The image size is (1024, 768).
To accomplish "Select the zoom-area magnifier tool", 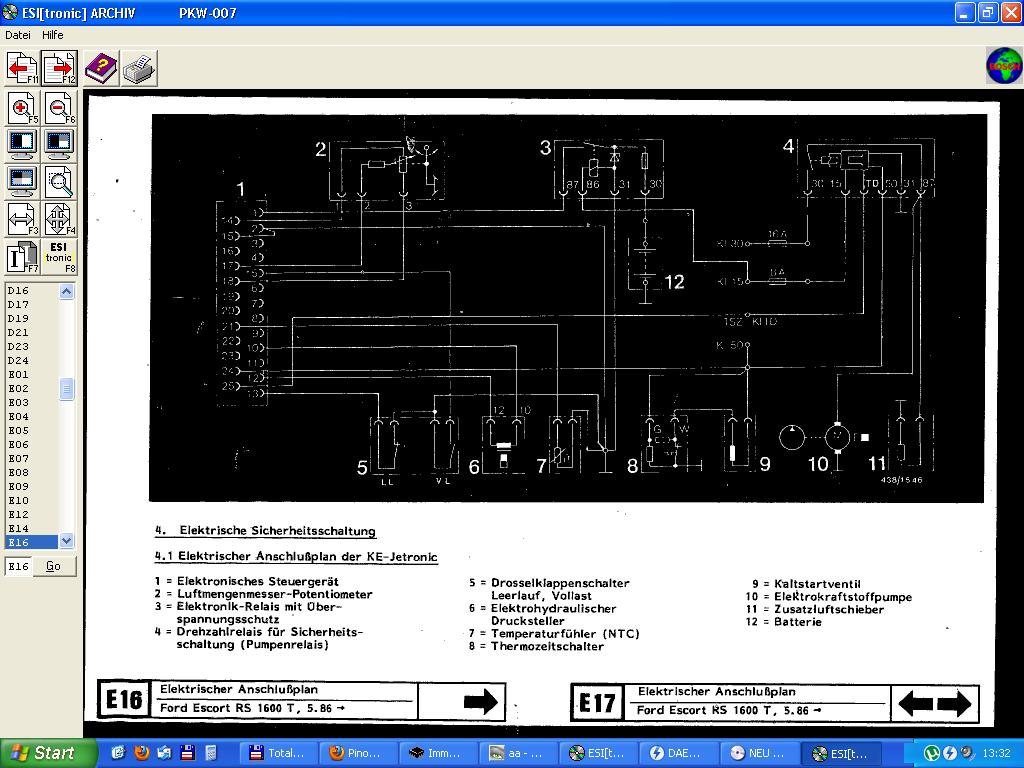I will coord(59,181).
